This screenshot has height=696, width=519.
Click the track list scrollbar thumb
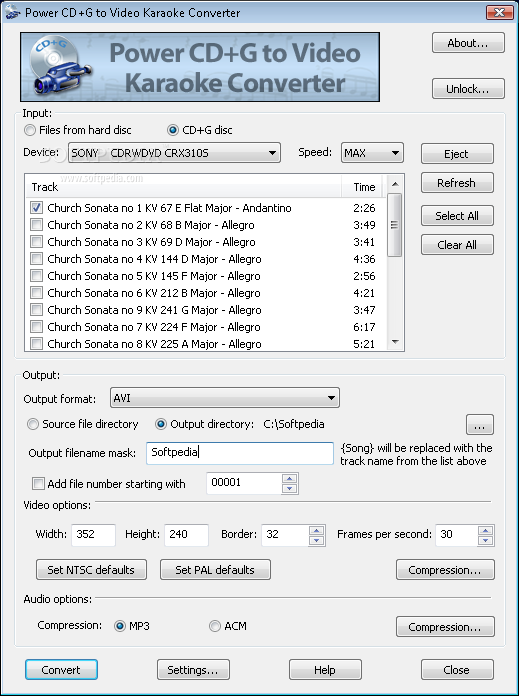click(x=395, y=225)
